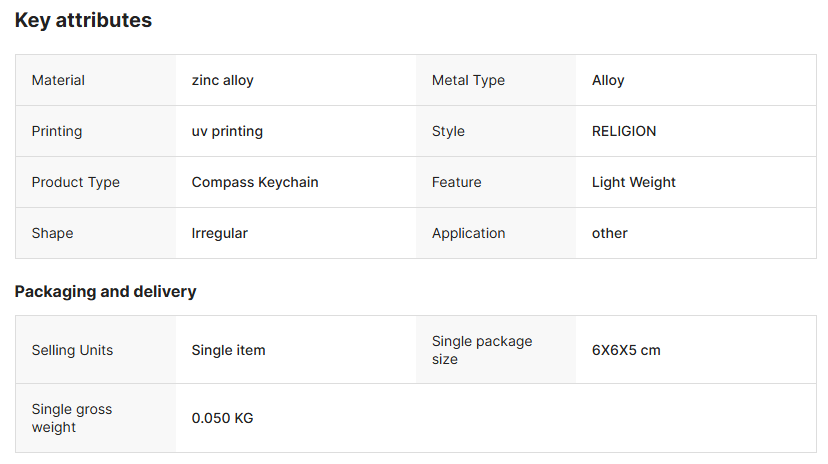The width and height of the screenshot is (828, 464).
Task: Select the Metal Type label
Action: (x=468, y=80)
